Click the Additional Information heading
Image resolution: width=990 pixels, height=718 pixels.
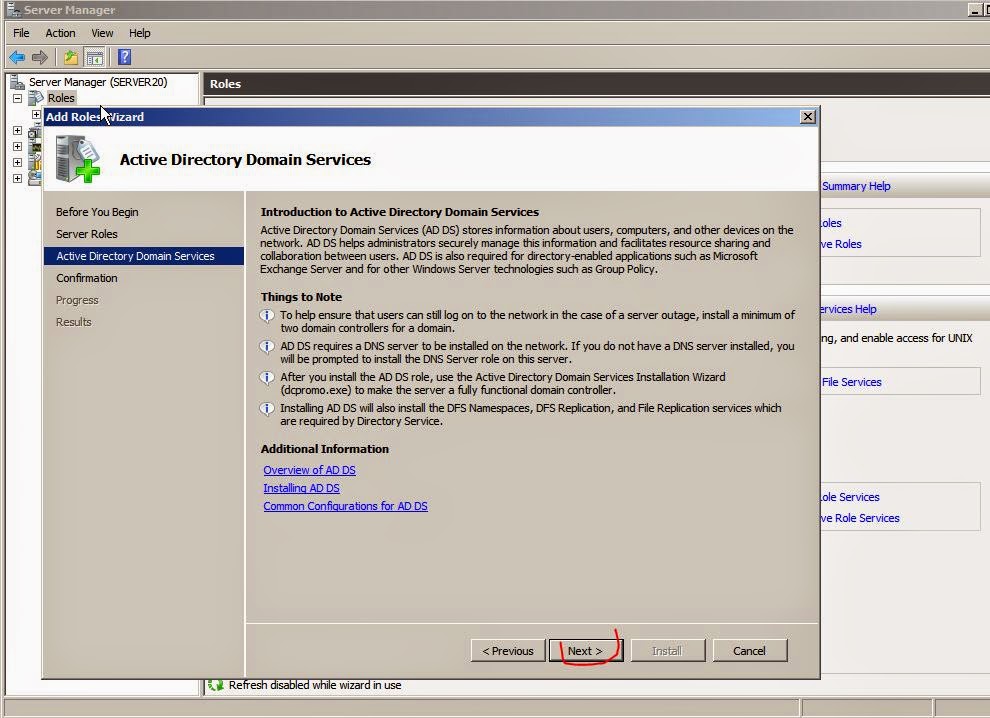325,449
